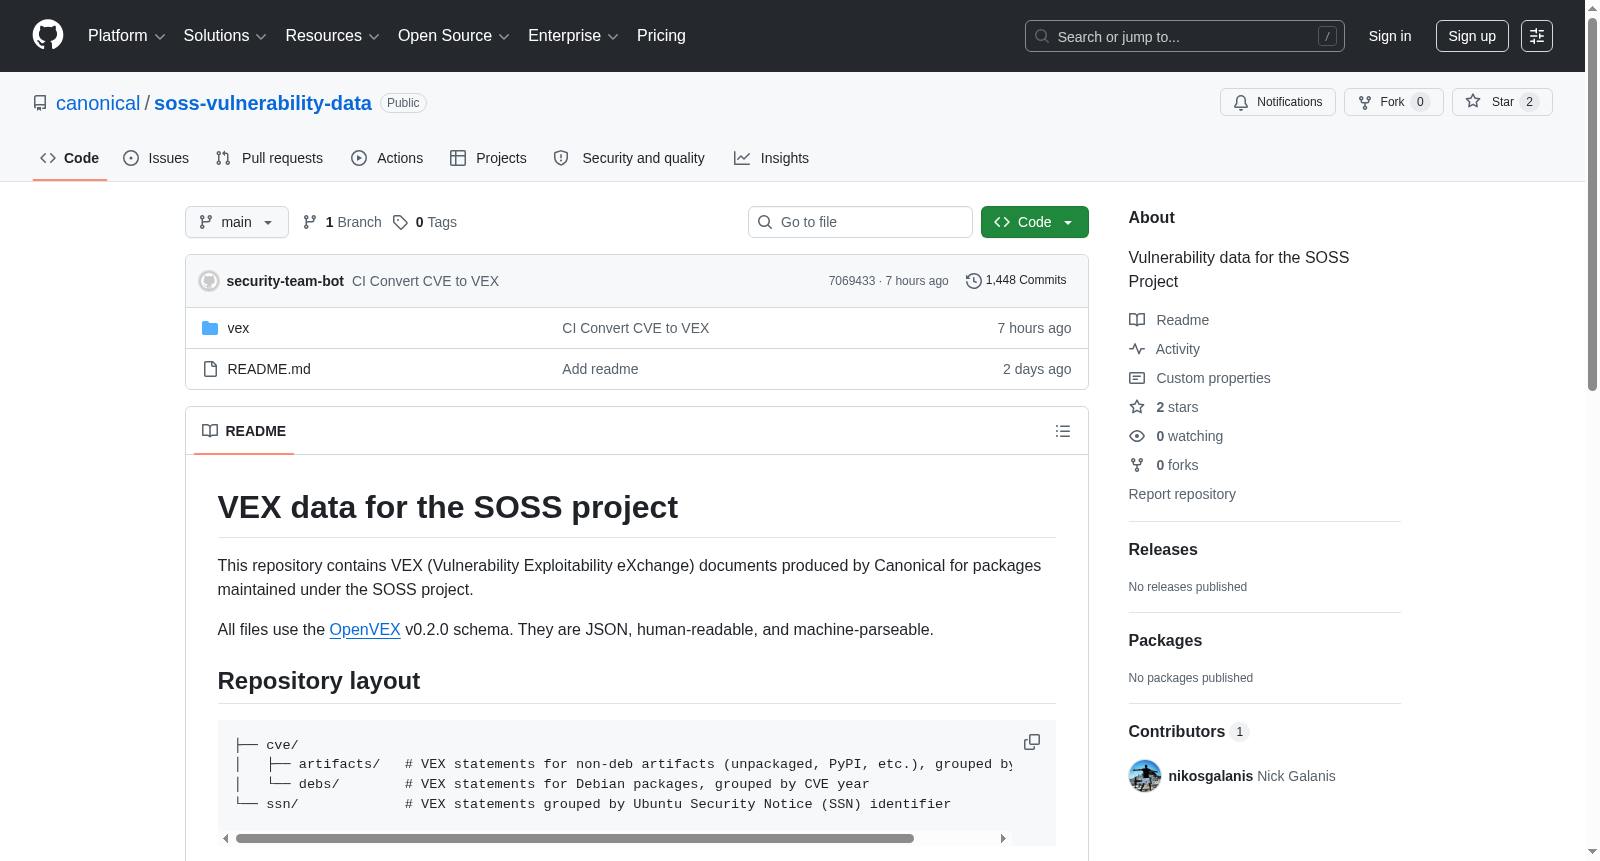The width and height of the screenshot is (1600, 861).
Task: Click Report repository link
Action: pyautogui.click(x=1182, y=494)
